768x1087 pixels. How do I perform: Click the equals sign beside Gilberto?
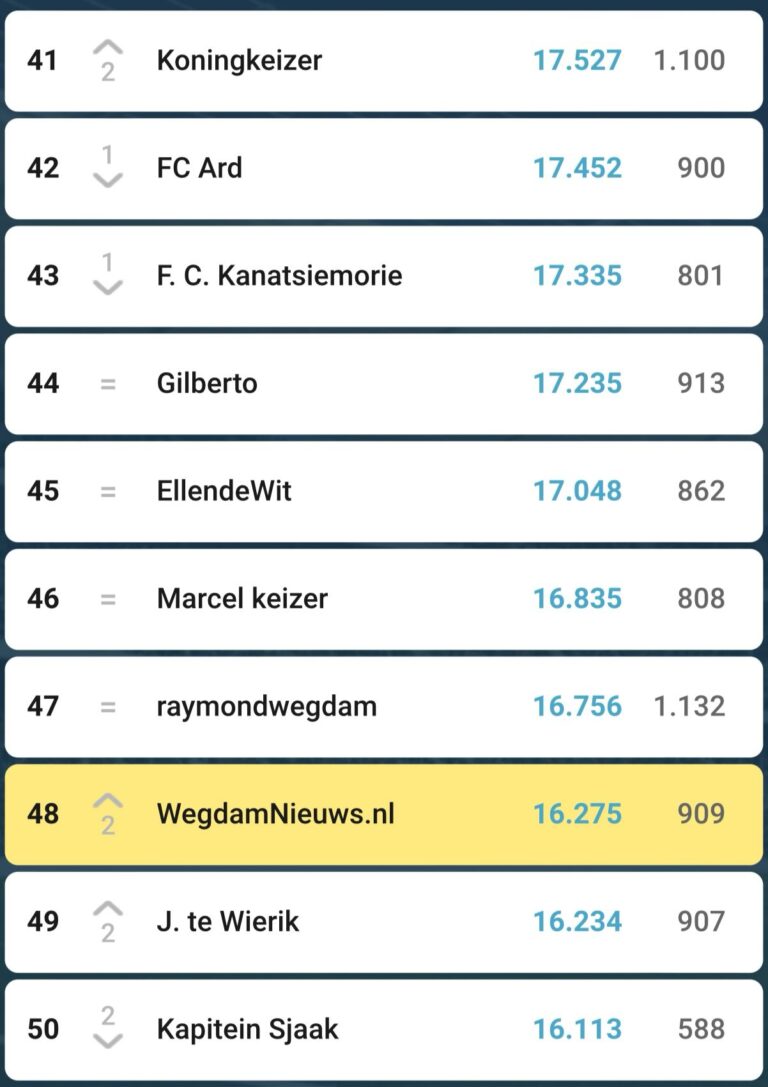tap(108, 384)
